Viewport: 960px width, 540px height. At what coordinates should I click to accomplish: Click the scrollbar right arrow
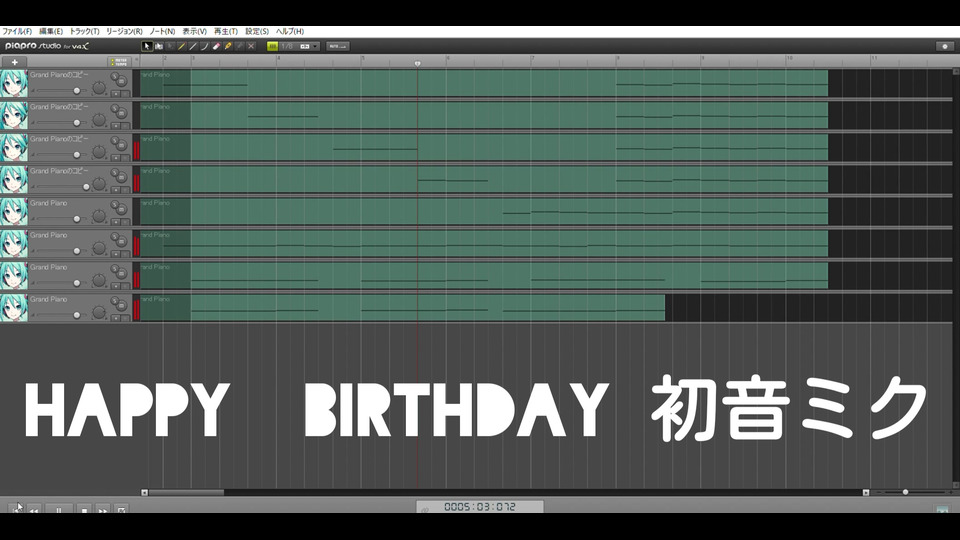coord(866,492)
